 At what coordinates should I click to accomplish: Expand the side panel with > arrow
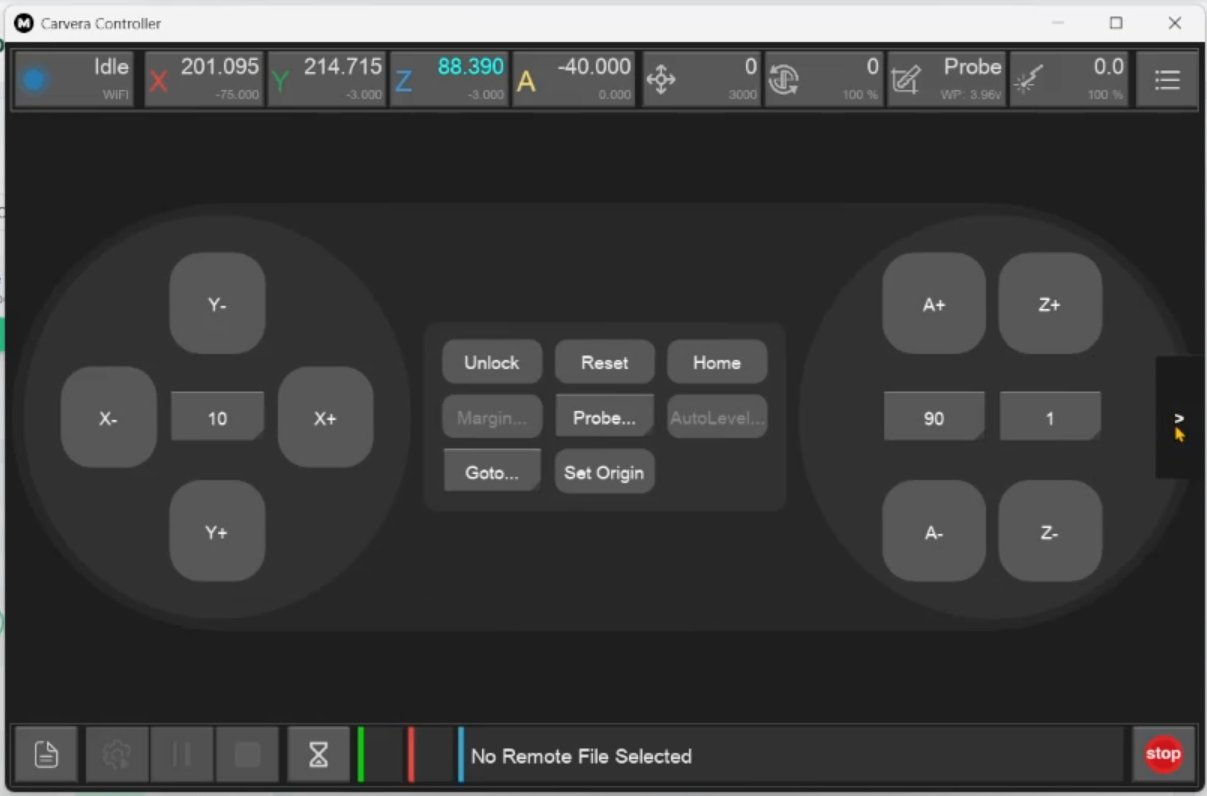coord(1179,417)
